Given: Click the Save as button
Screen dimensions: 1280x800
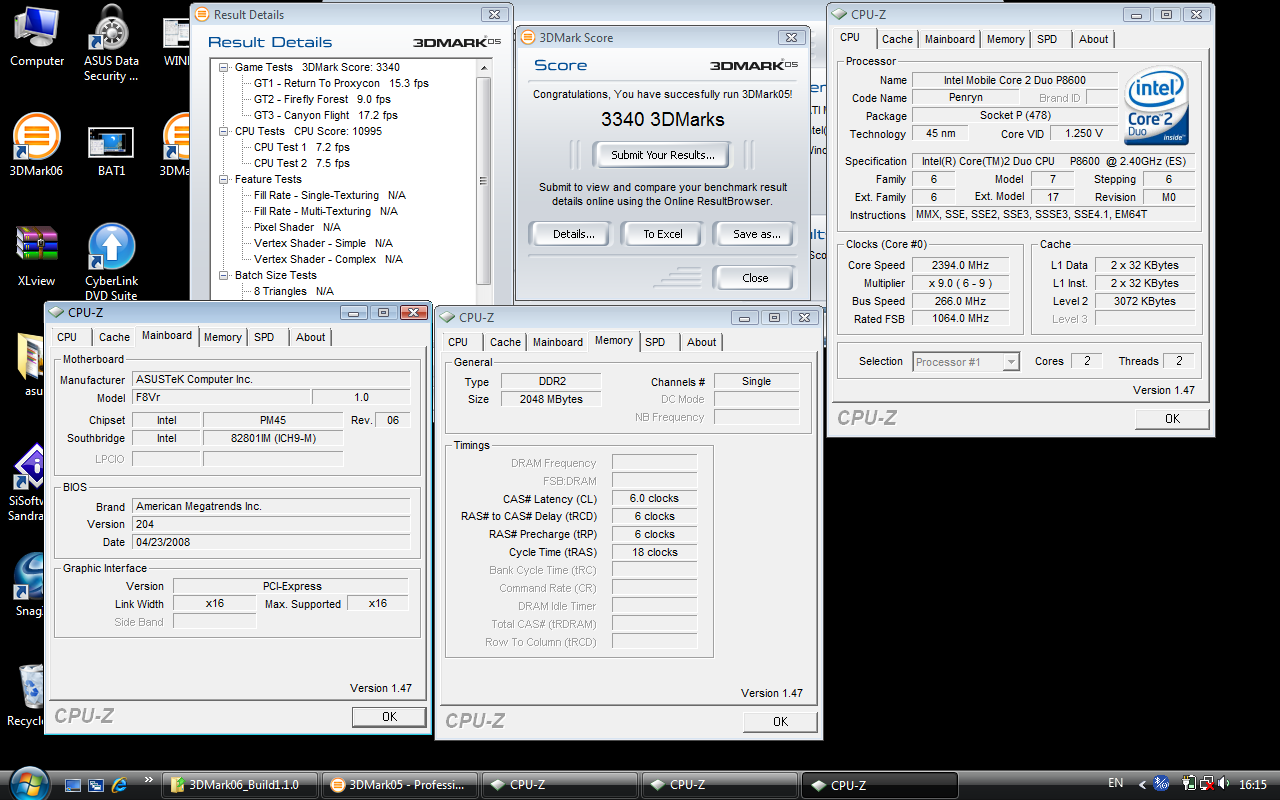Looking at the screenshot, I should 756,234.
